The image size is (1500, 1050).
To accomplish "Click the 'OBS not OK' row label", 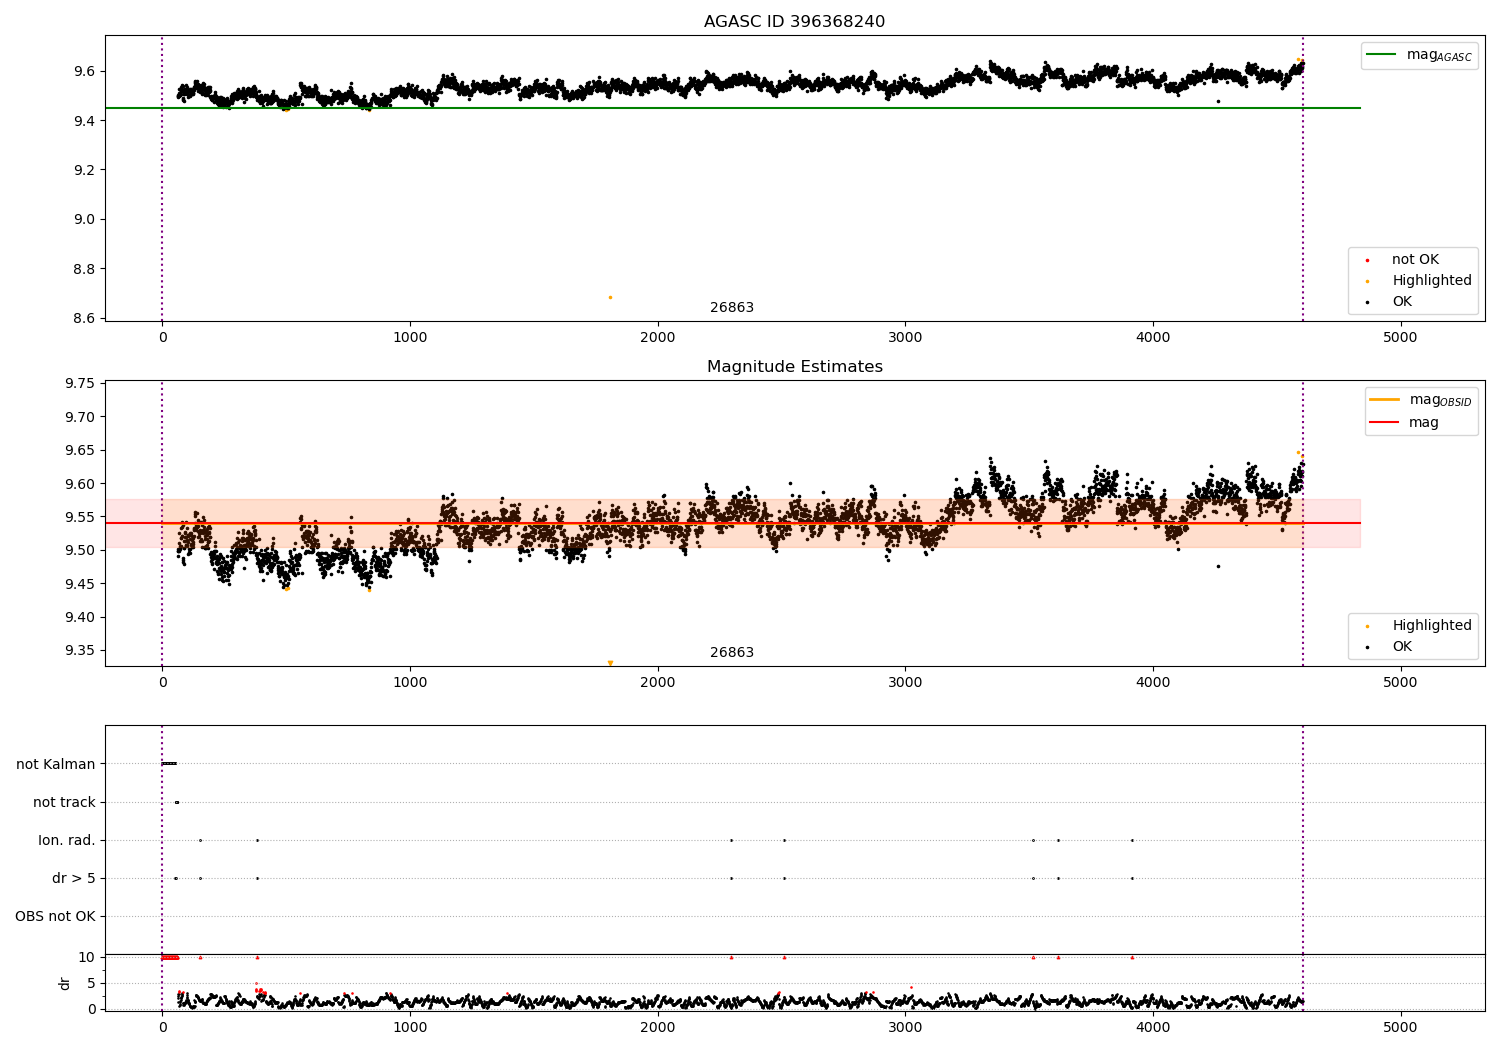I will [55, 916].
